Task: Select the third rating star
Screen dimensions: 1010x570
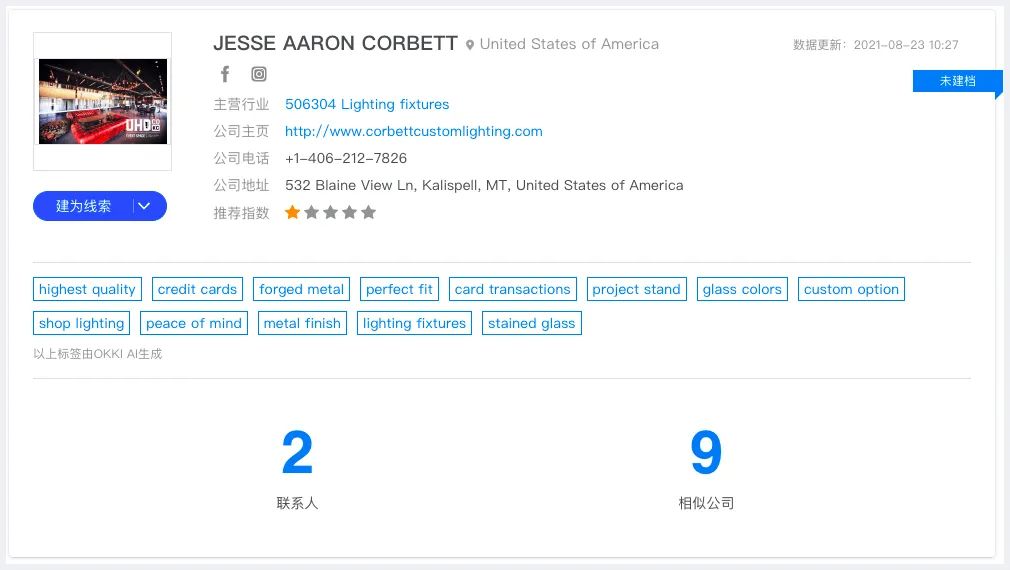Action: 331,212
